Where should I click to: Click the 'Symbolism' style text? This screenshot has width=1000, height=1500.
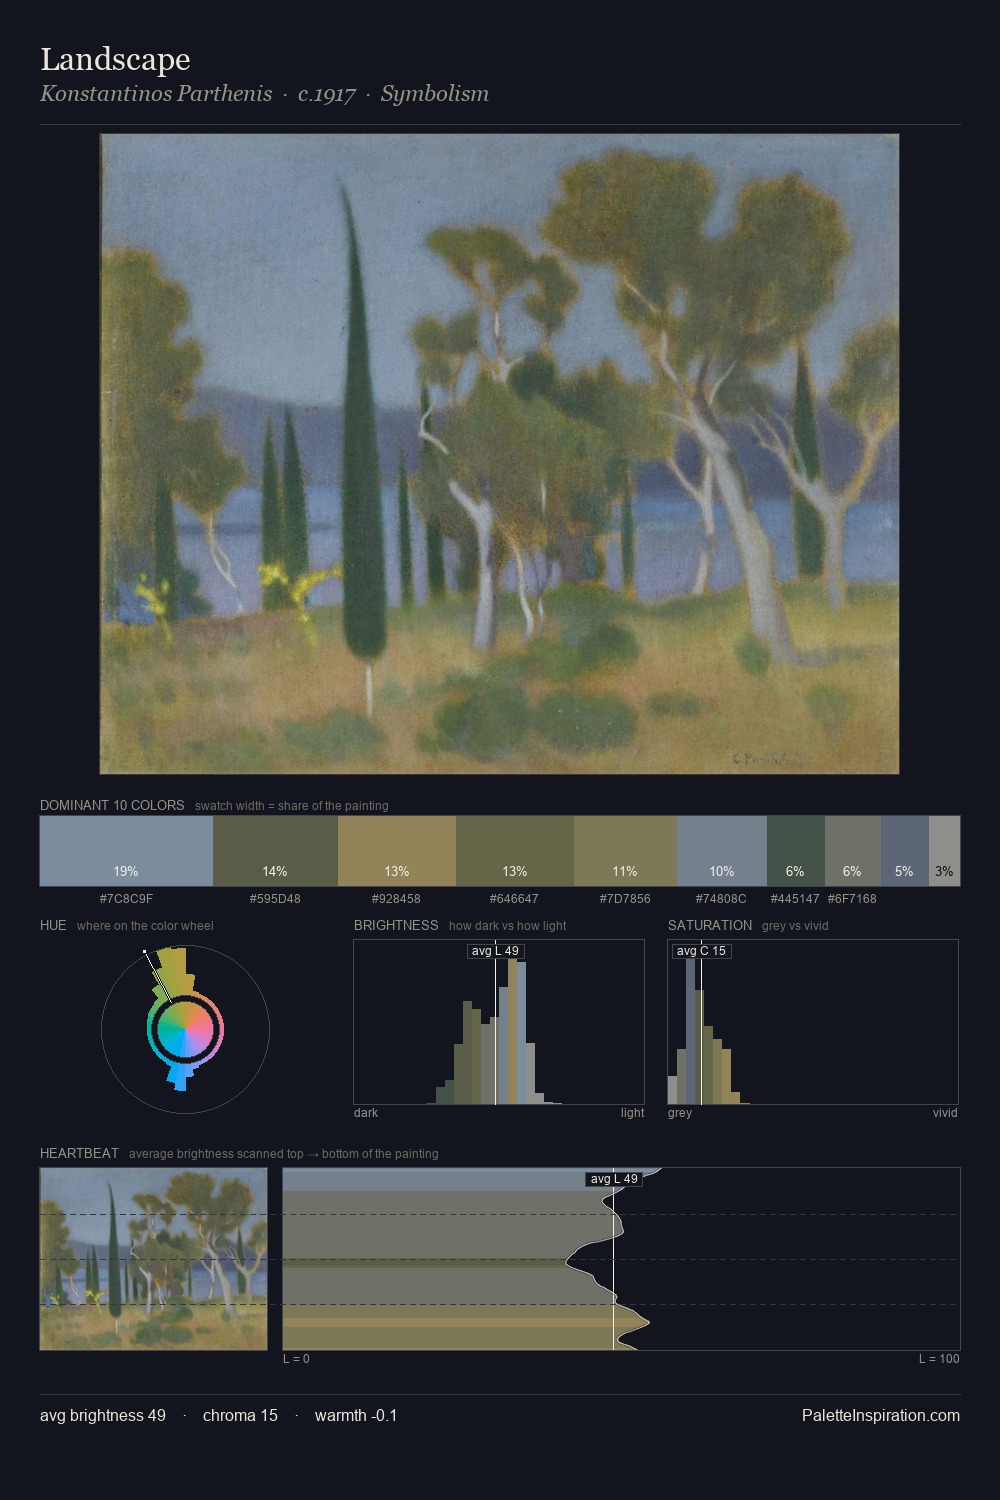pyautogui.click(x=435, y=94)
